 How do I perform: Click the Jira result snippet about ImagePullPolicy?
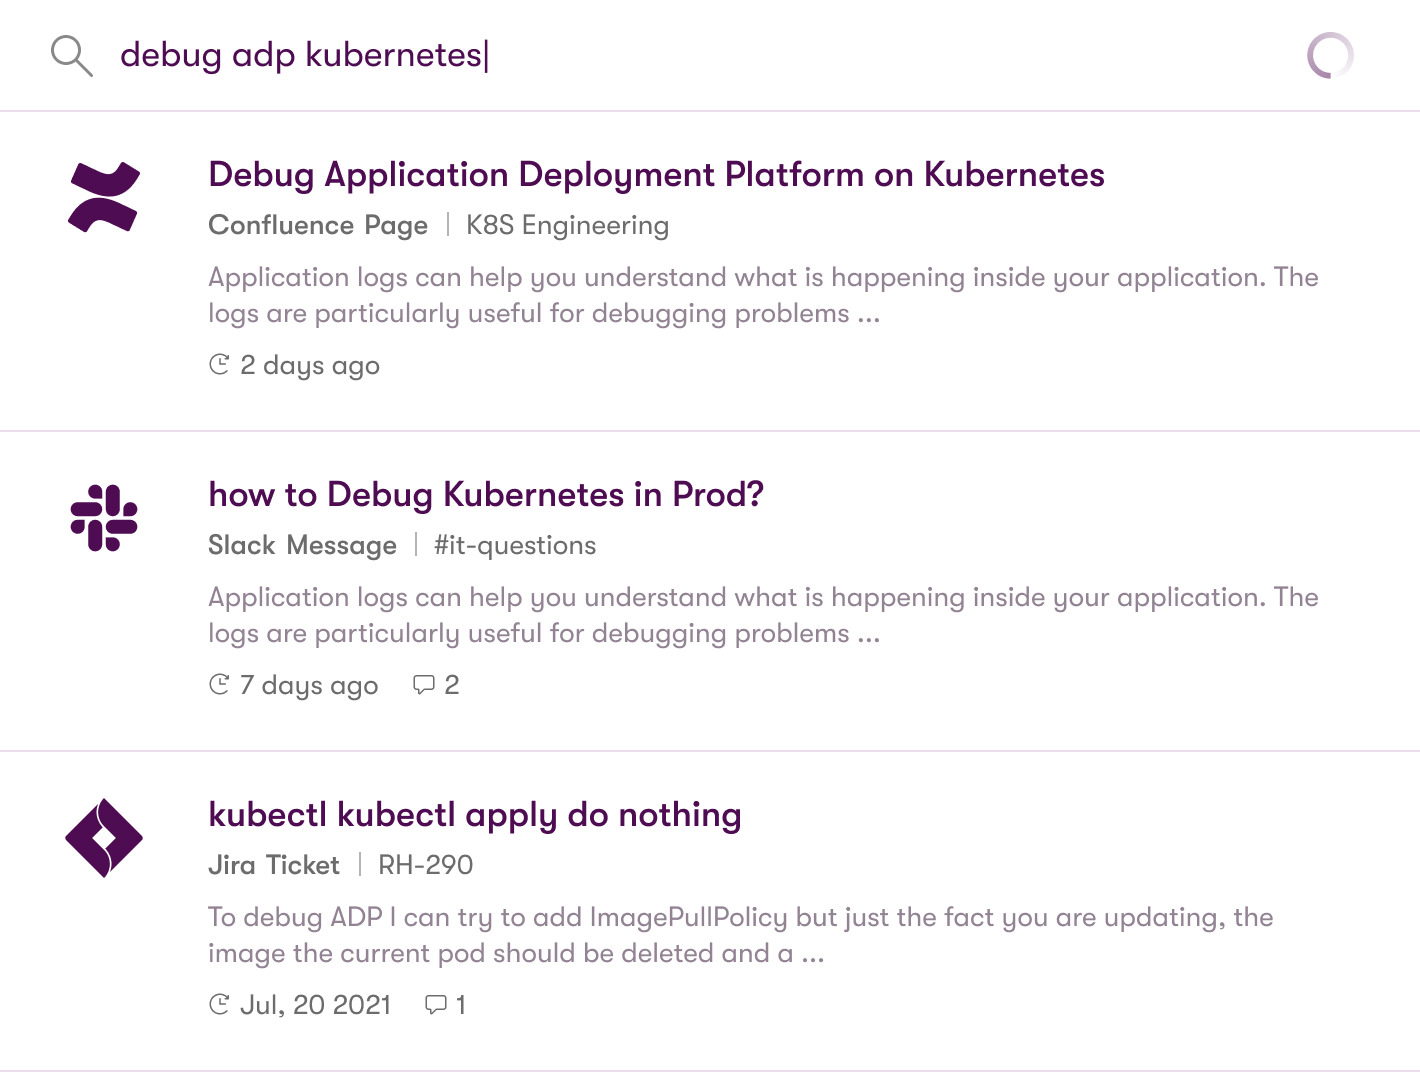tap(740, 935)
